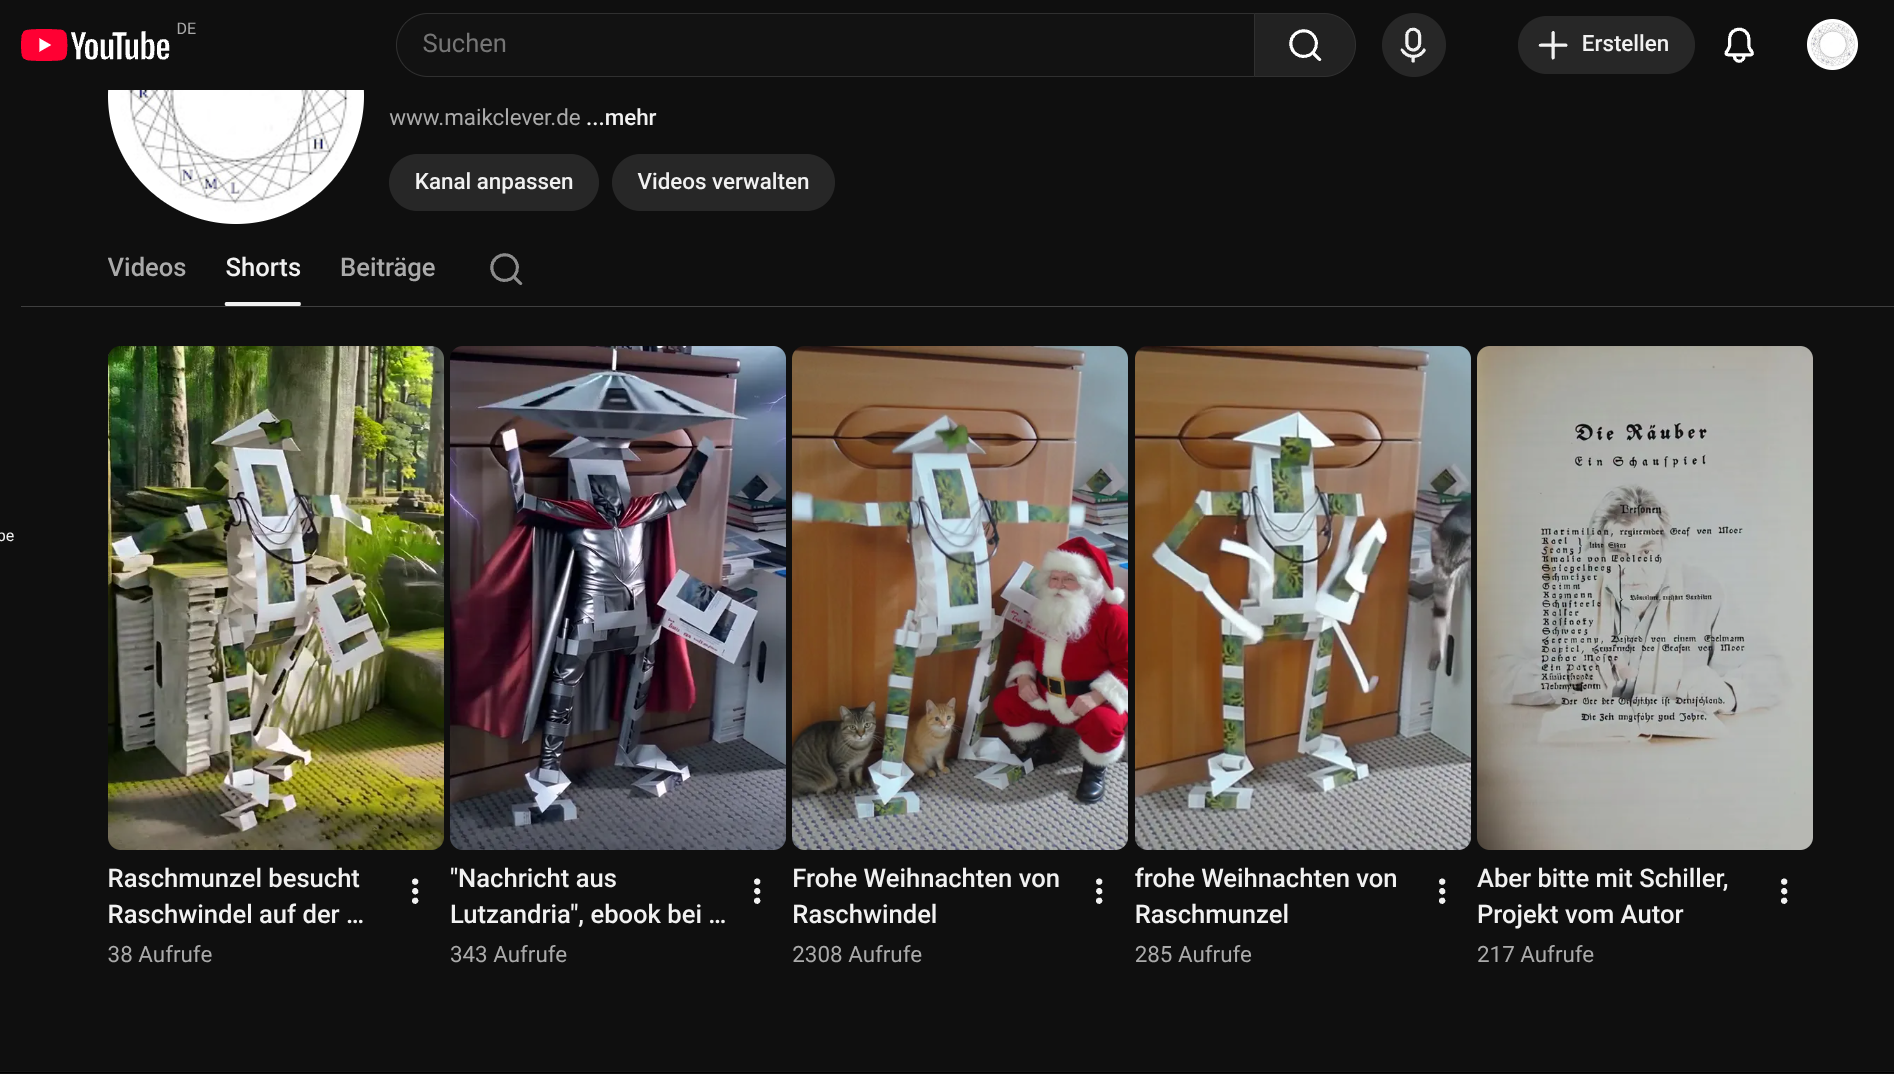Open options for Frohe Weihnachten von Raschwindel

[1099, 891]
